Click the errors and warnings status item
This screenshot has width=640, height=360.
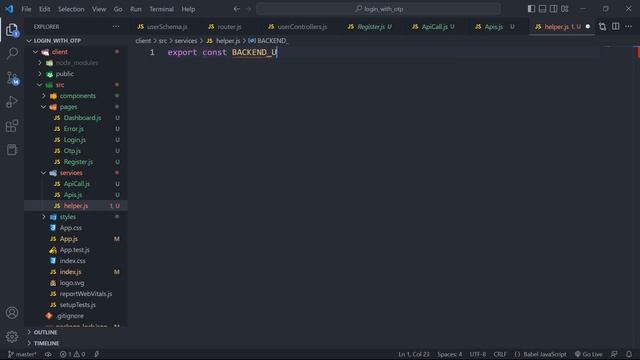[x=73, y=354]
